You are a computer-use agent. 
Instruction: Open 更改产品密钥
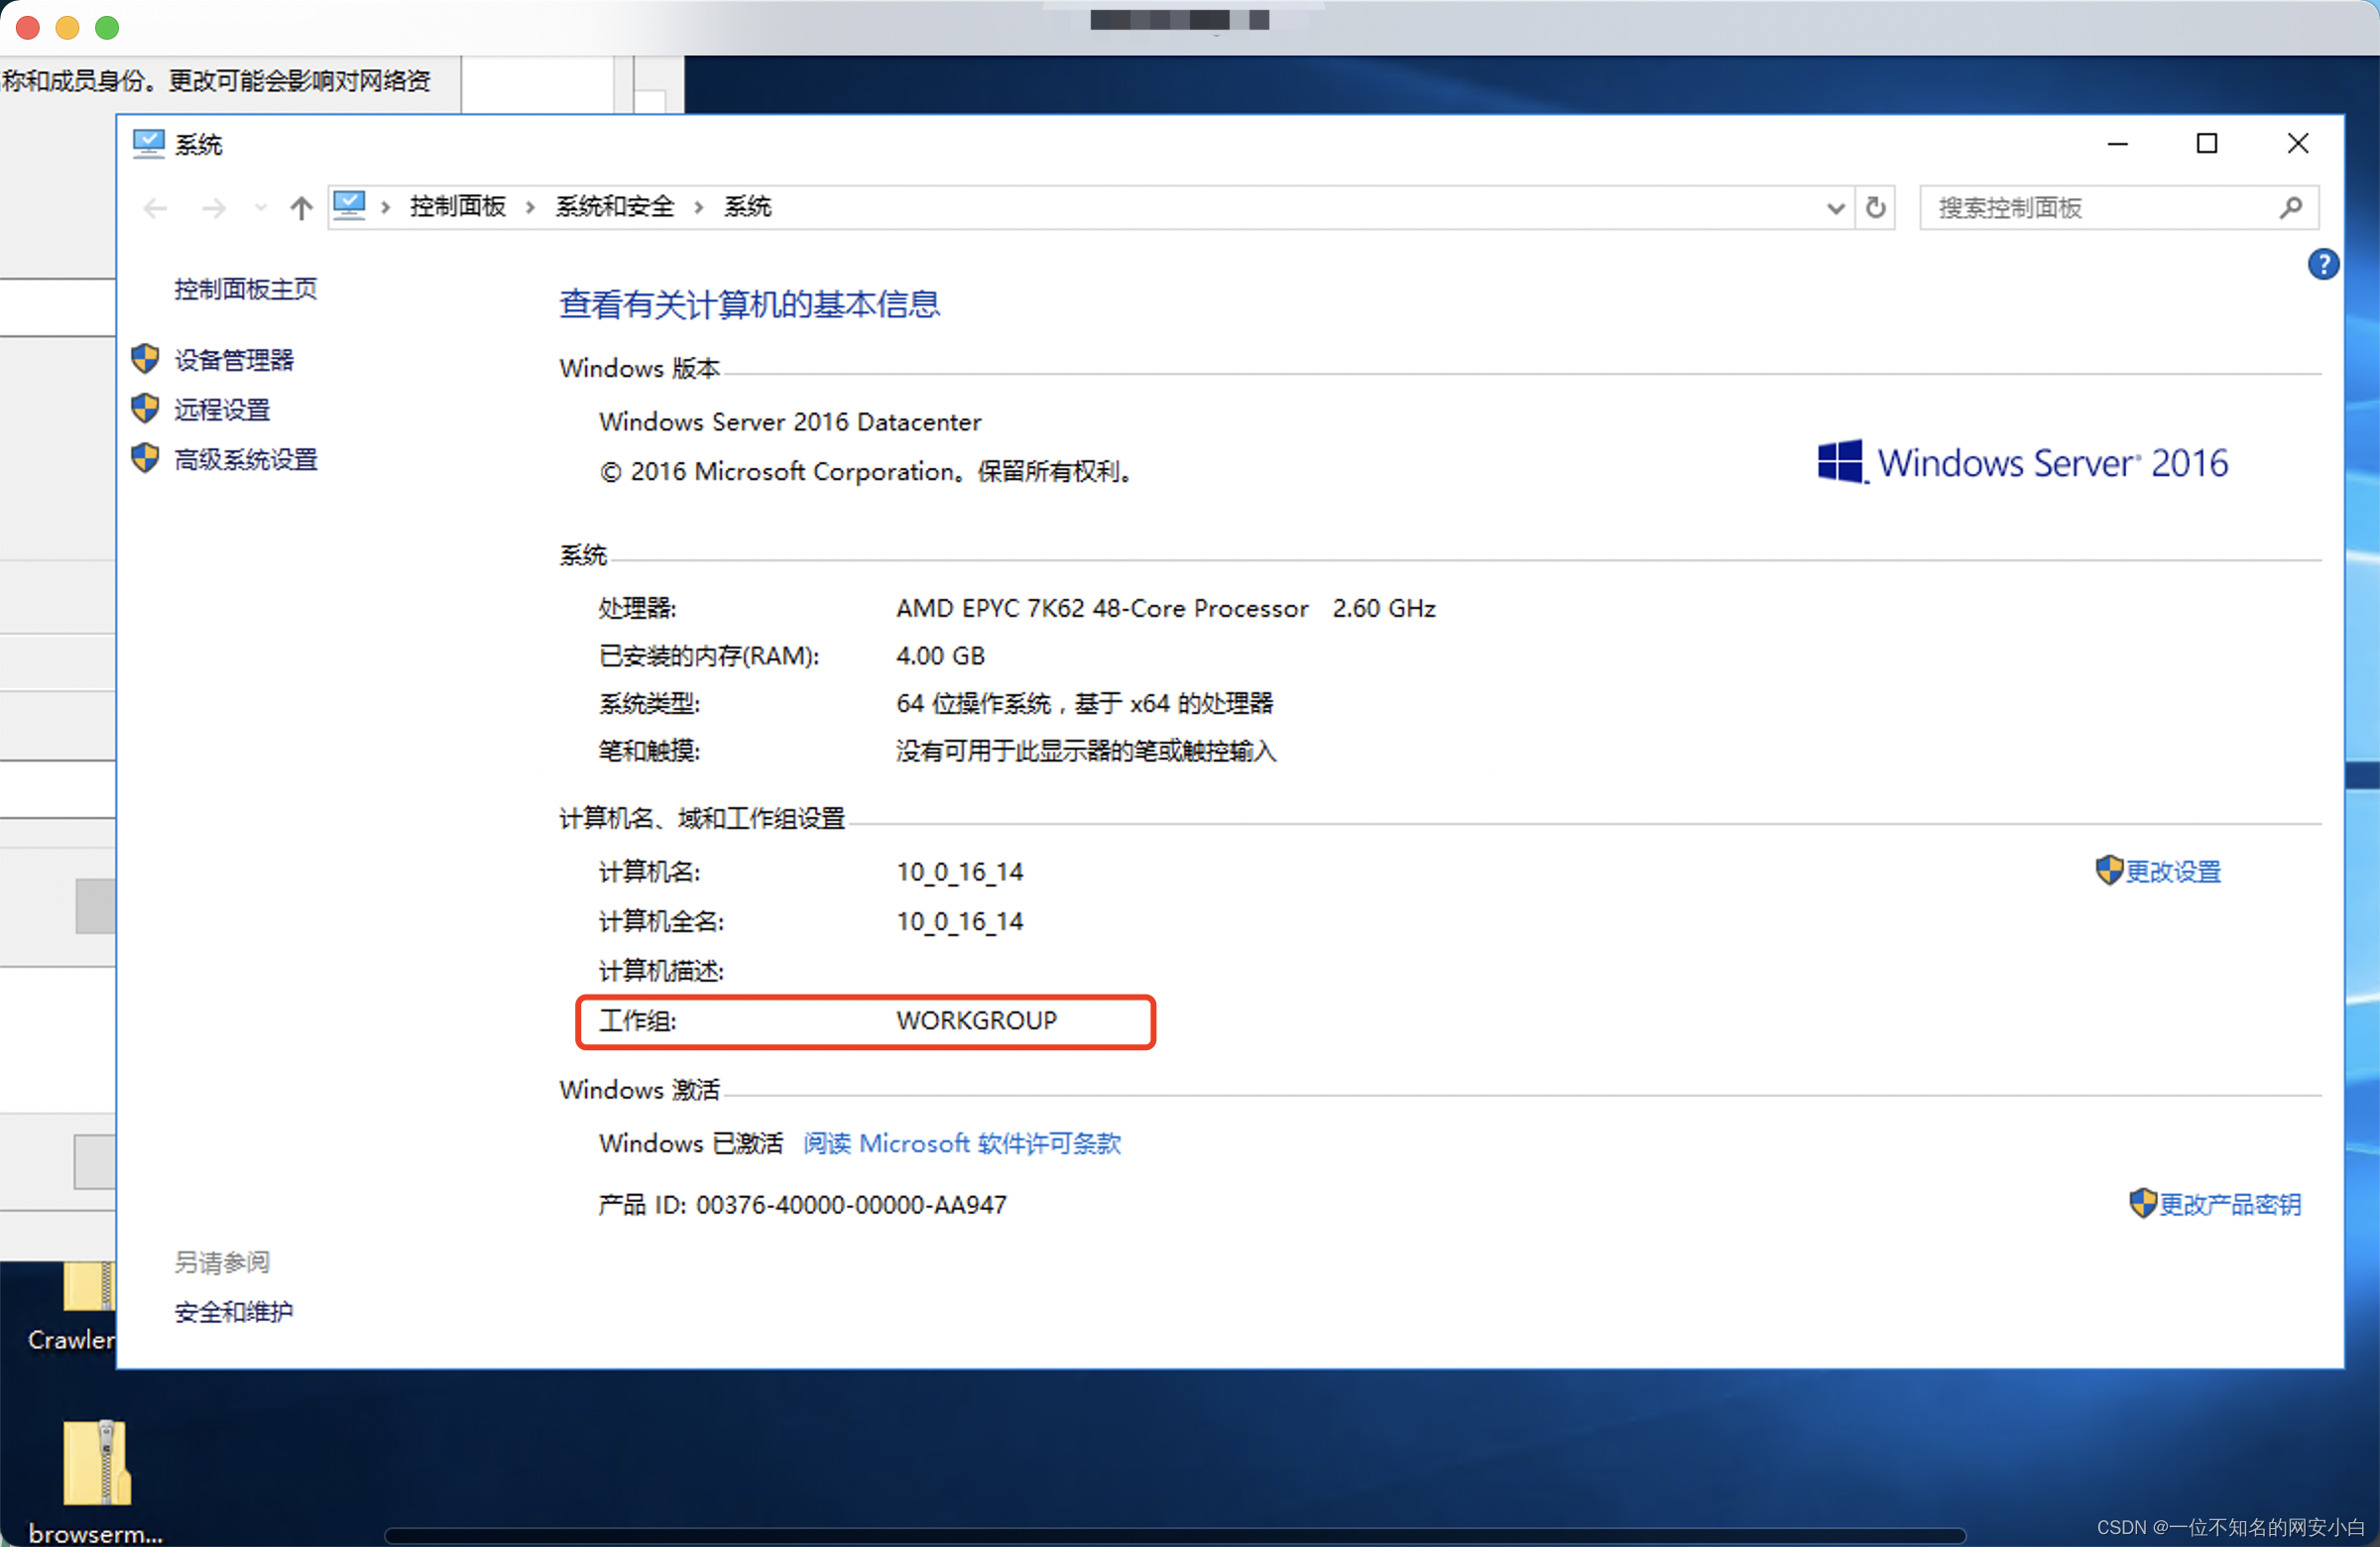click(2231, 1204)
